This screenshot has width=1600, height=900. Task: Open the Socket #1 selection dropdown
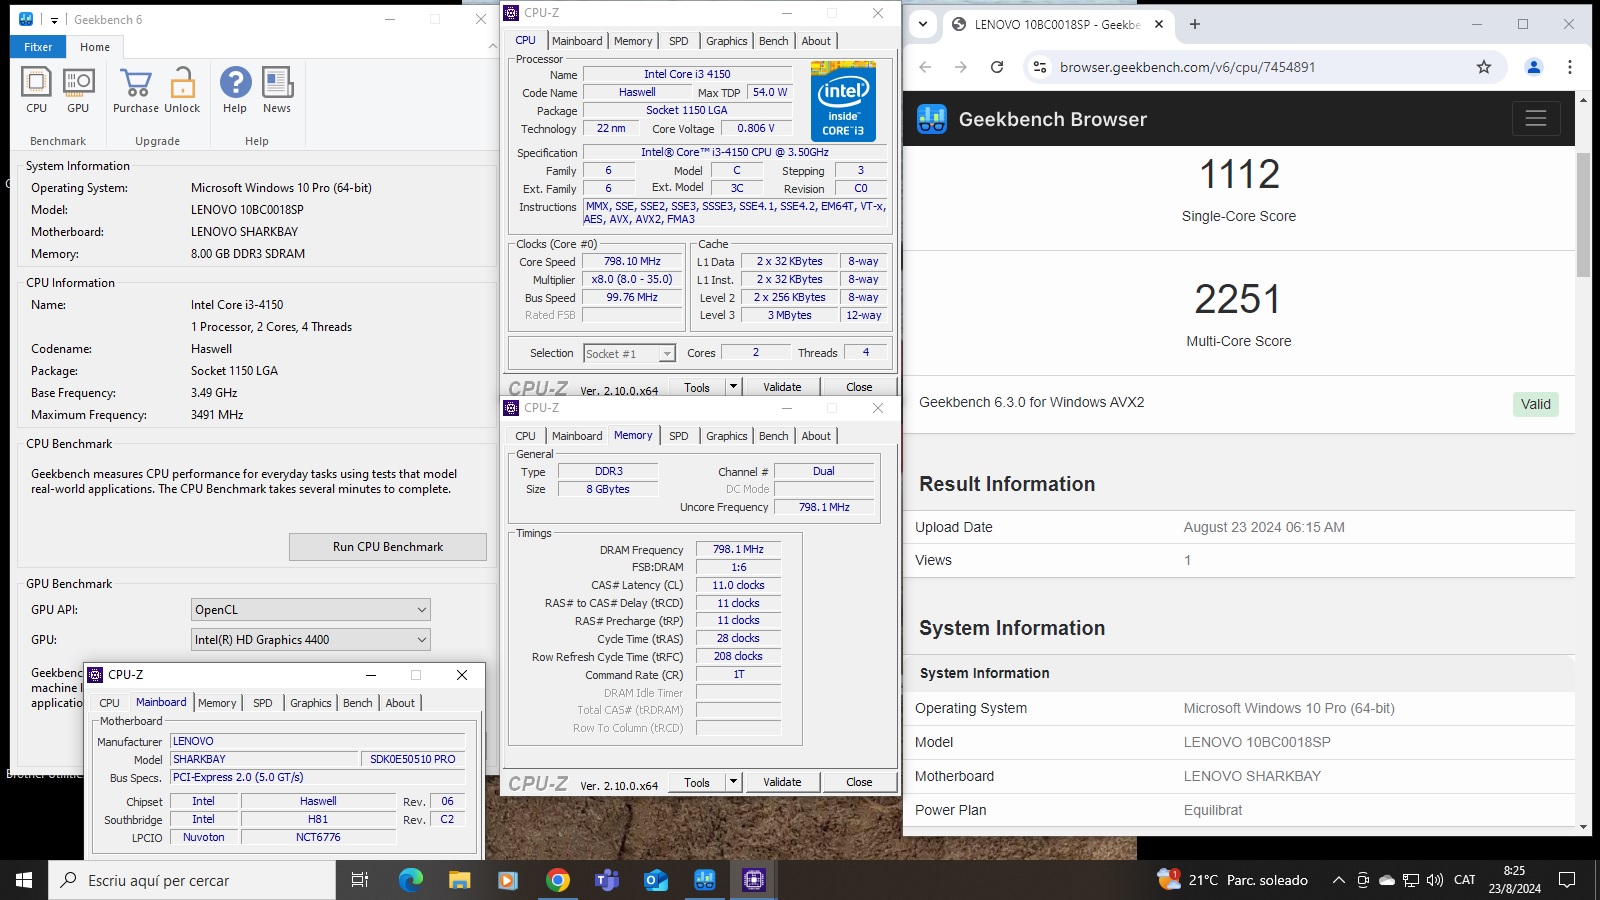630,353
